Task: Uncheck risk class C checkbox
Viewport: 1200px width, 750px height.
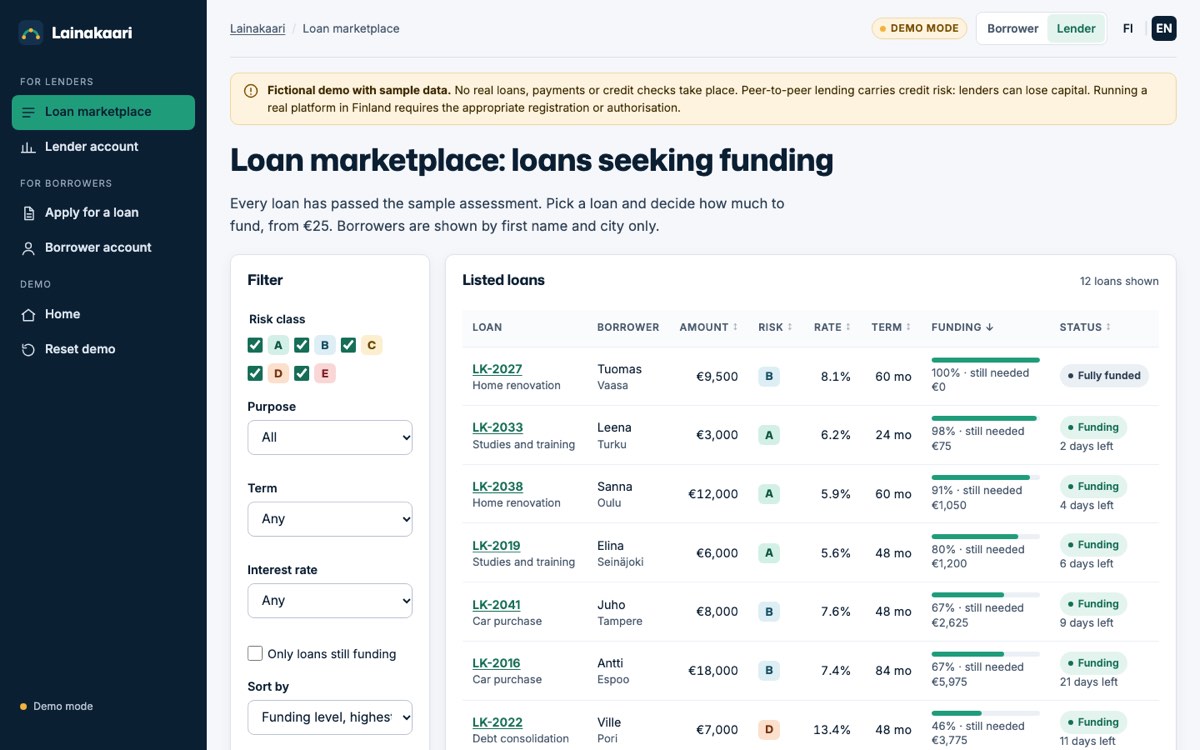Action: pyautogui.click(x=348, y=345)
